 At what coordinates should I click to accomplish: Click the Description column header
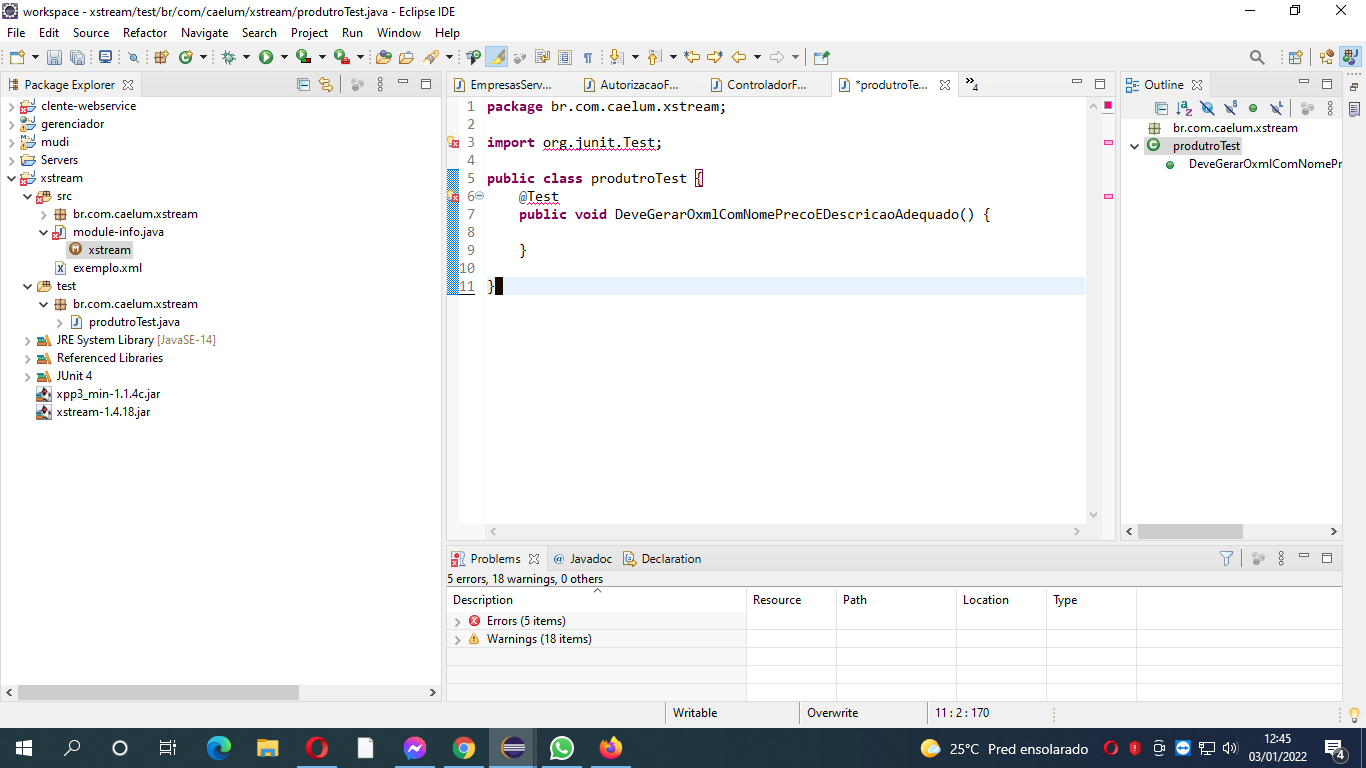(596, 600)
